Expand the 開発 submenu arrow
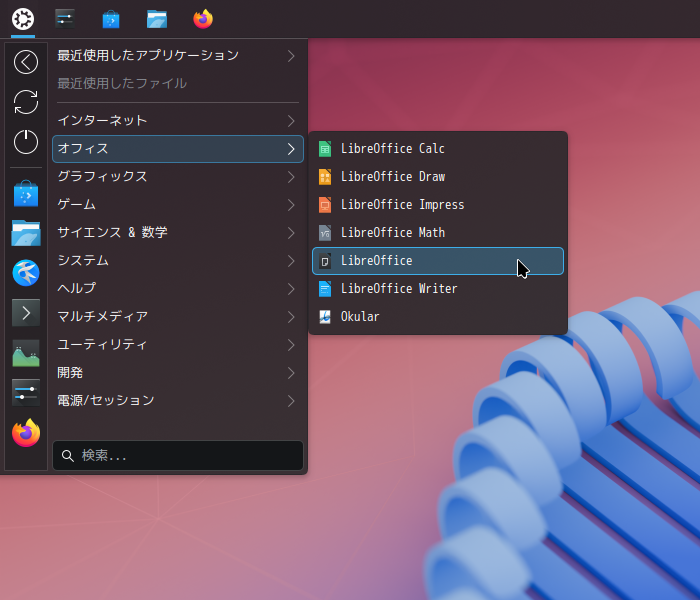Image resolution: width=700 pixels, height=600 pixels. pos(291,373)
